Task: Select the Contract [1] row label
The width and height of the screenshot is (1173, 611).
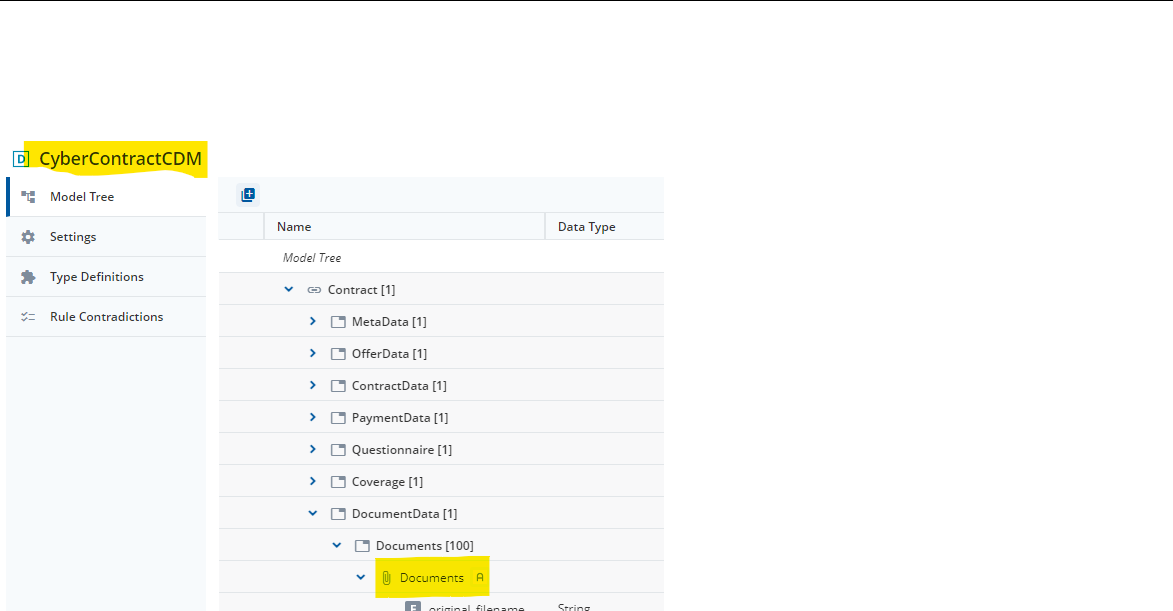Action: coord(361,289)
